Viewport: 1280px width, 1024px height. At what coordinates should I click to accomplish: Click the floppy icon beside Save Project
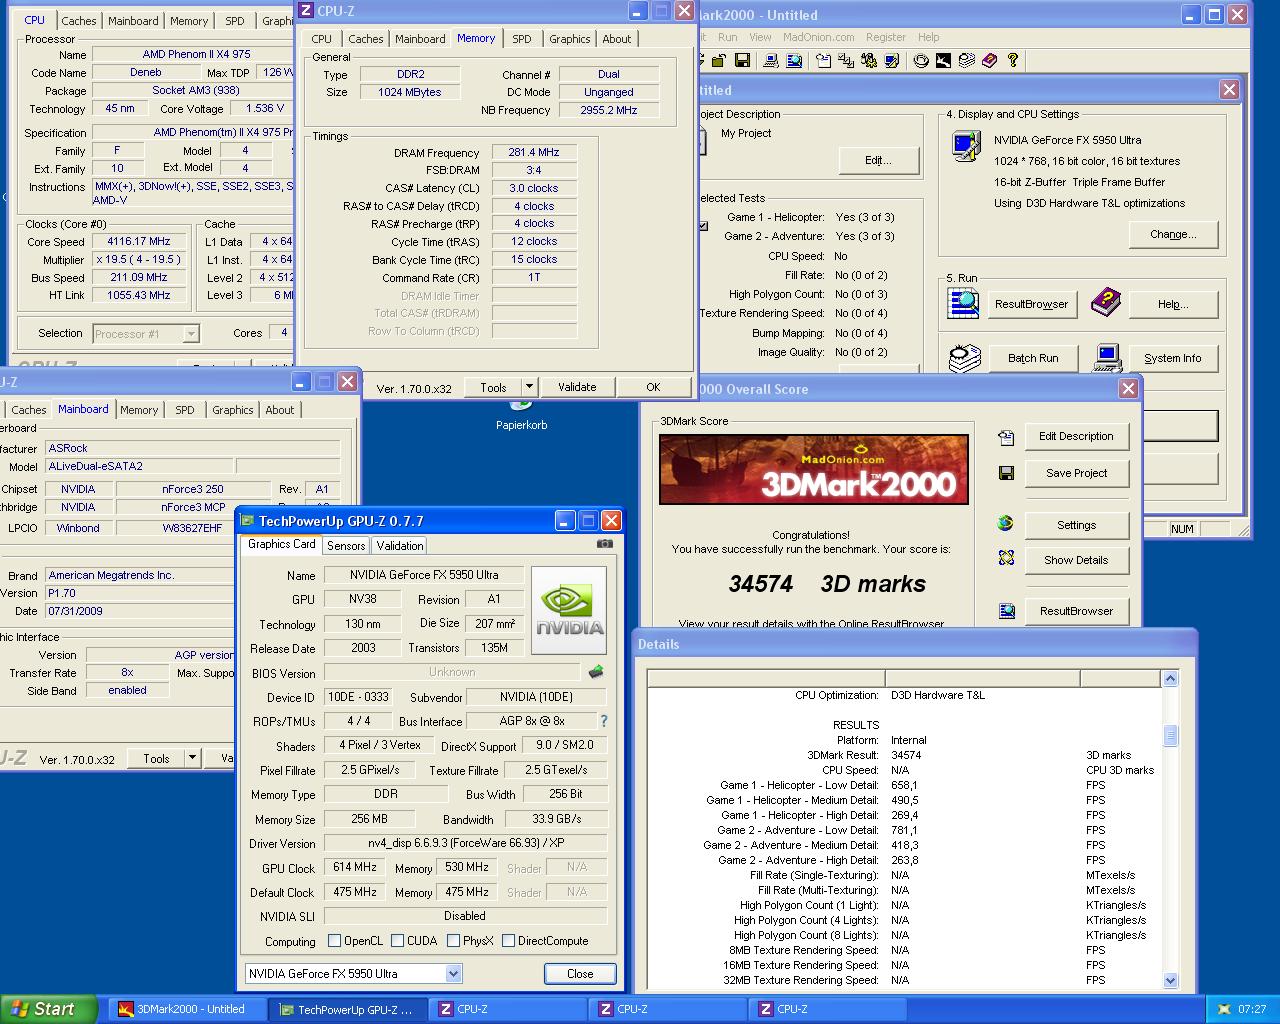point(1006,473)
